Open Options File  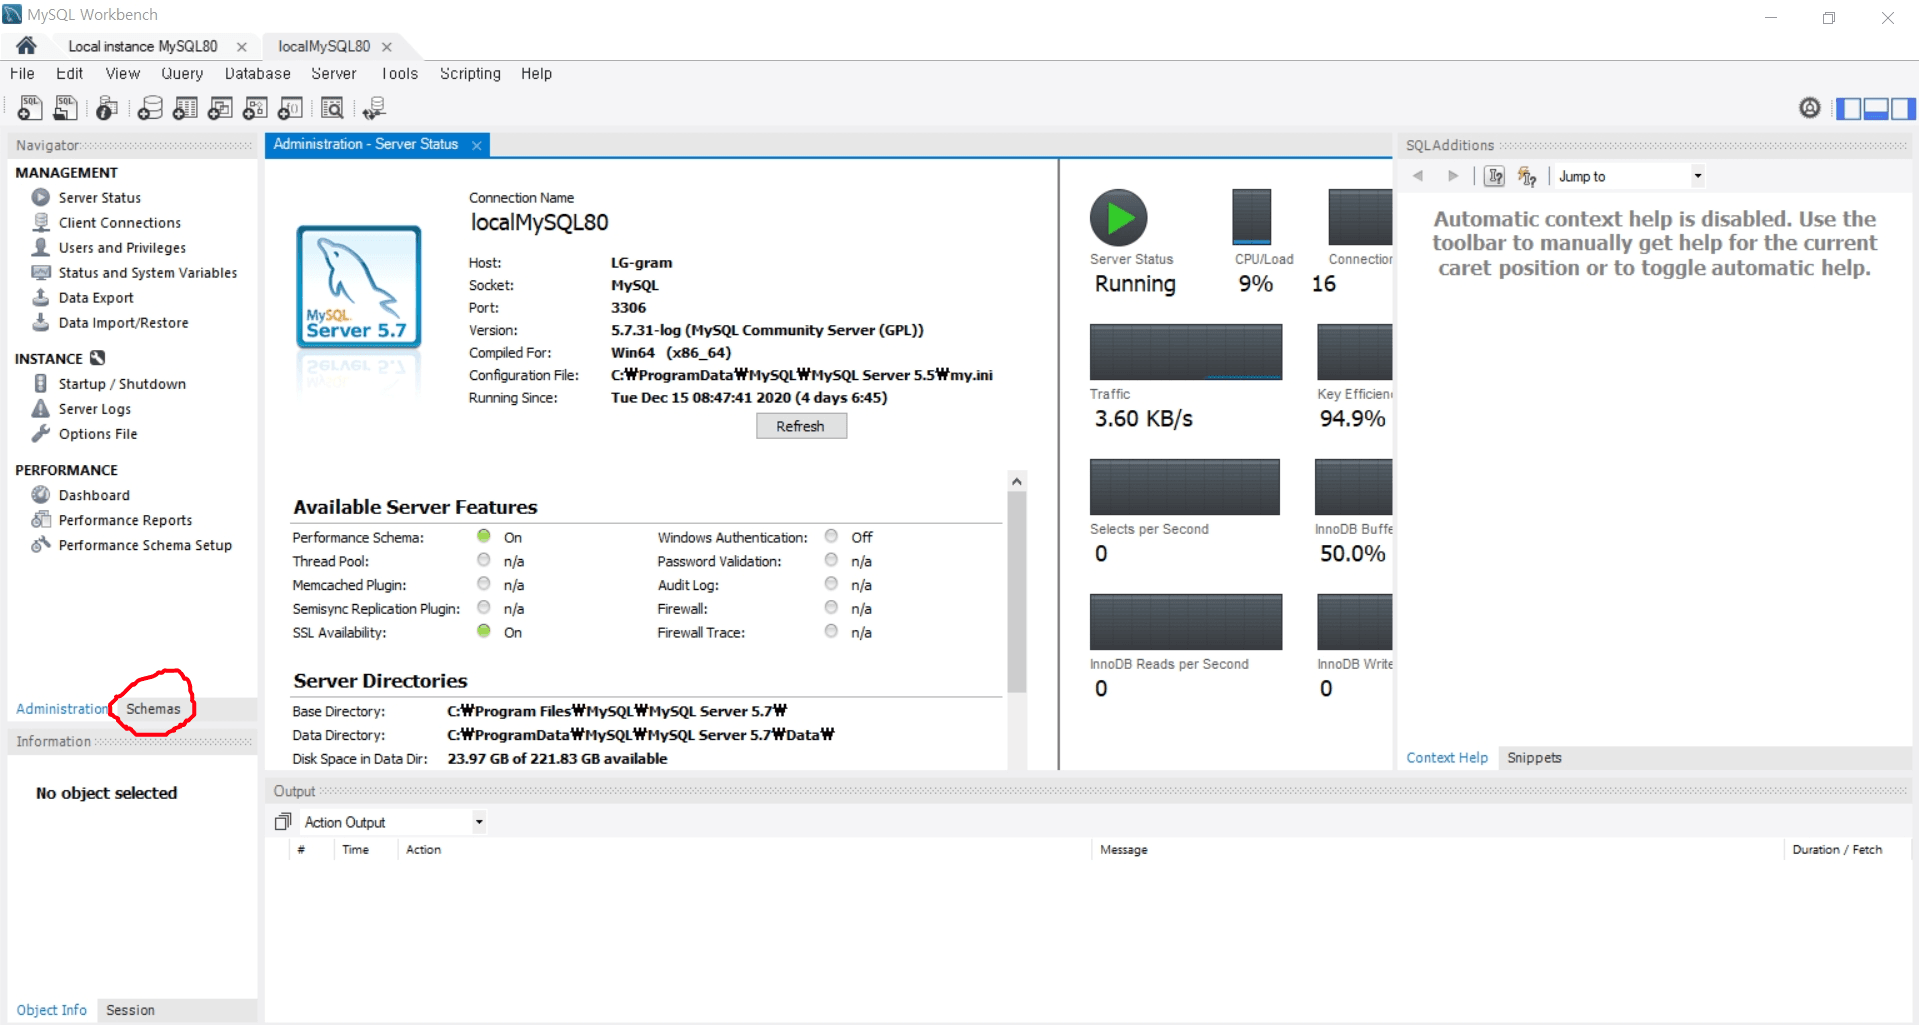[97, 434]
